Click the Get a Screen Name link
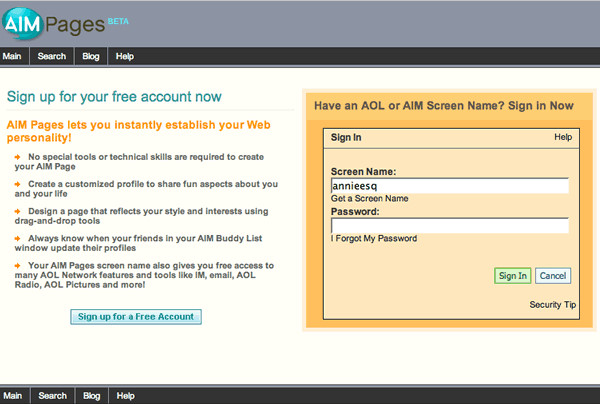Screen dimensions: 600x404 [370, 199]
